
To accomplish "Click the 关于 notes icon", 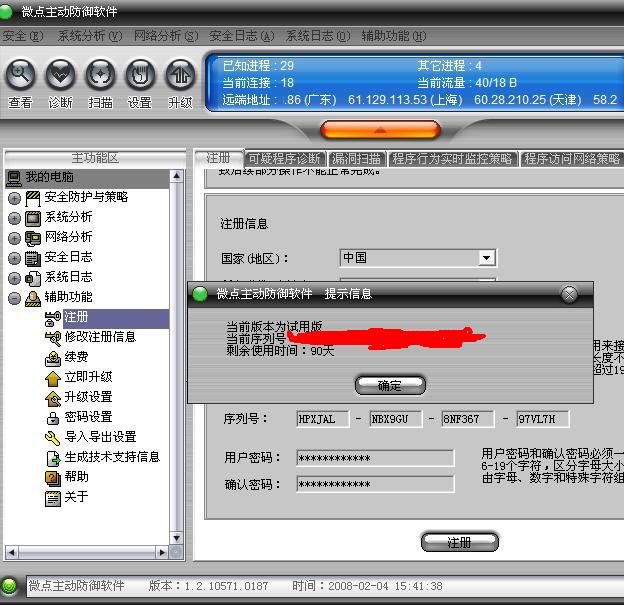I will click(53, 498).
